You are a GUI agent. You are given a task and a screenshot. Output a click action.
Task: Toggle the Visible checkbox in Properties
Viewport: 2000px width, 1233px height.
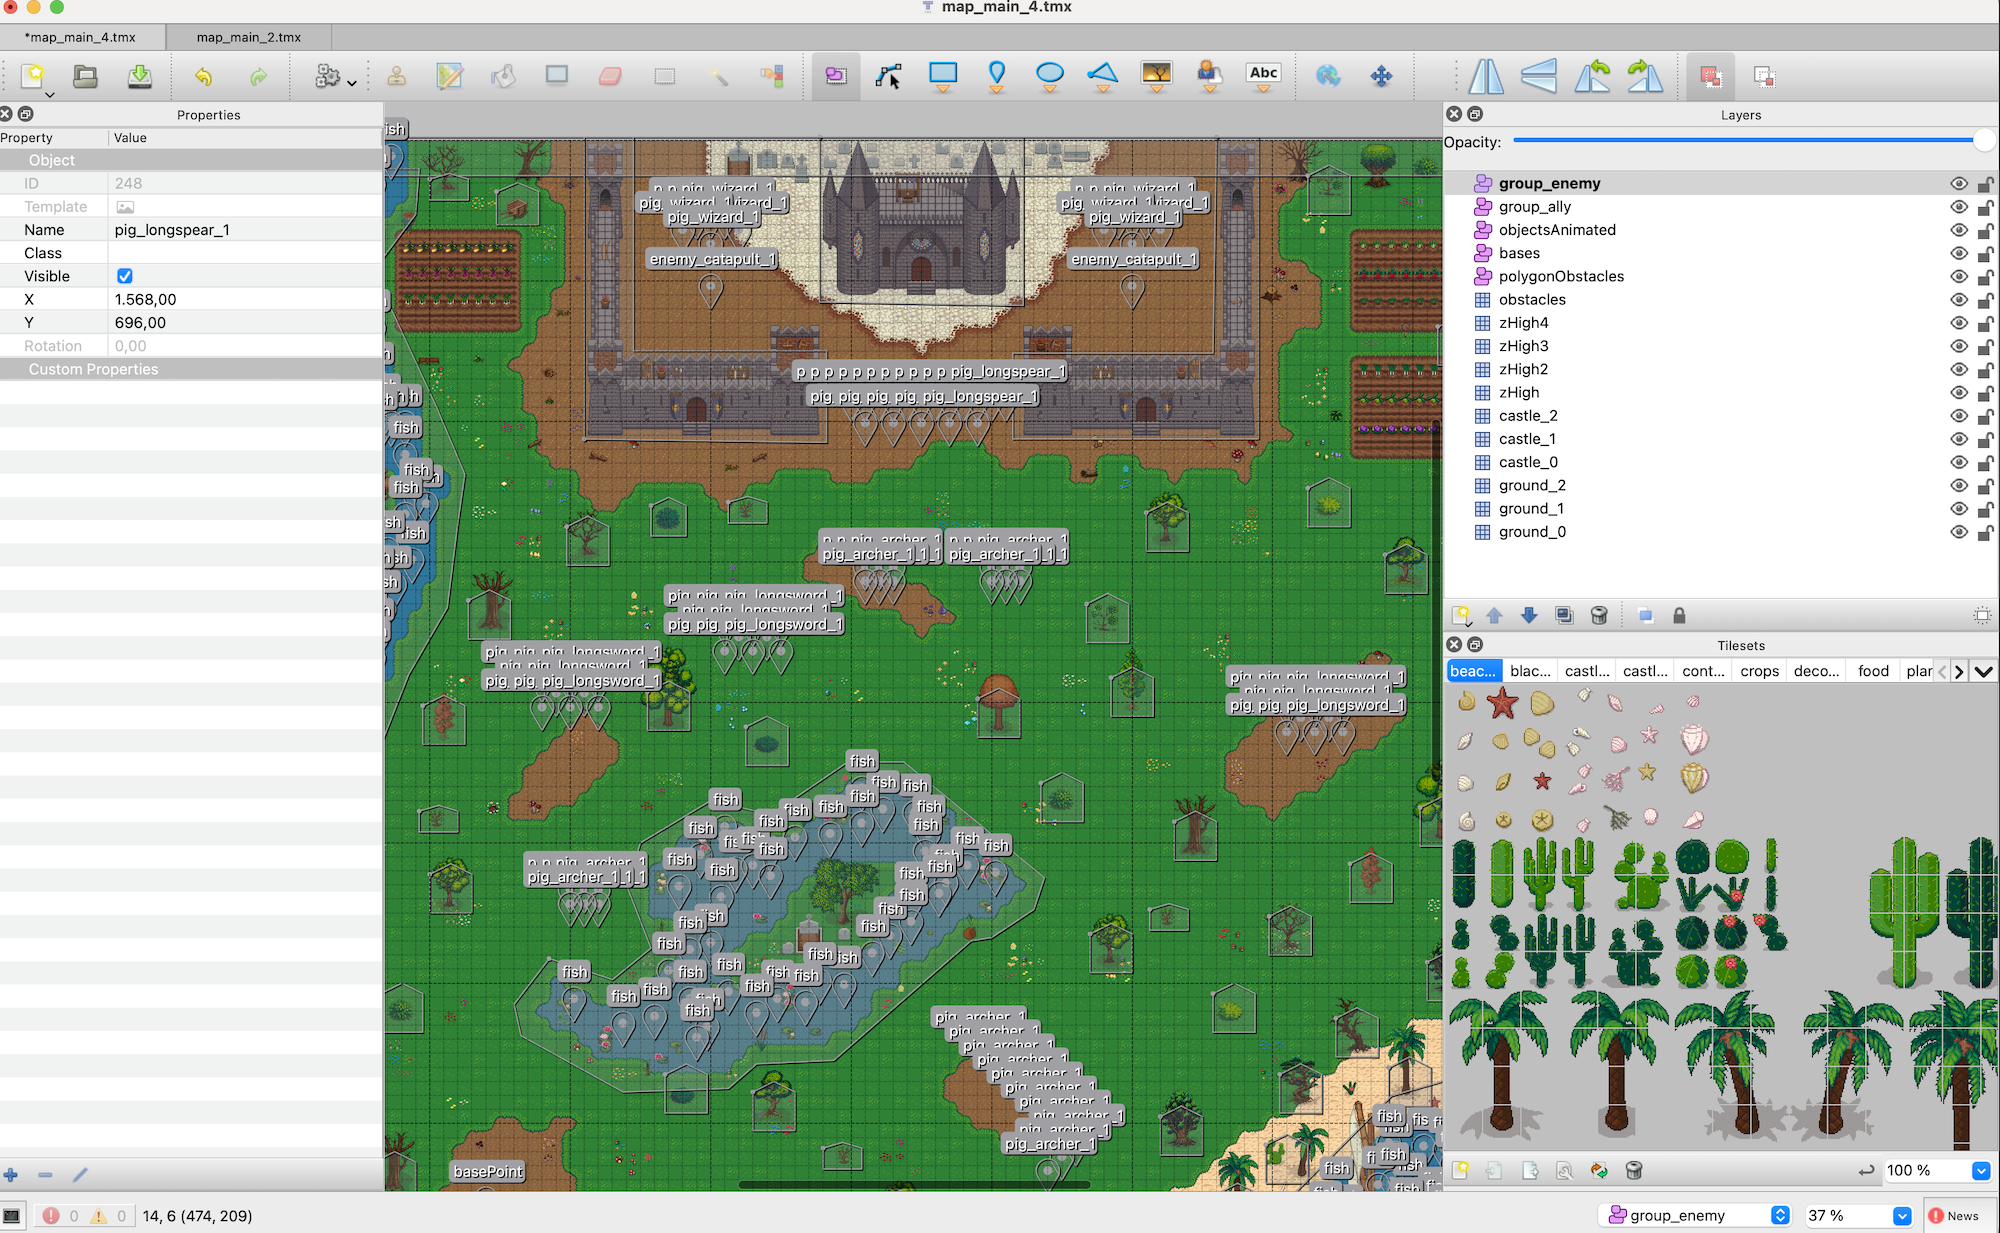point(125,276)
